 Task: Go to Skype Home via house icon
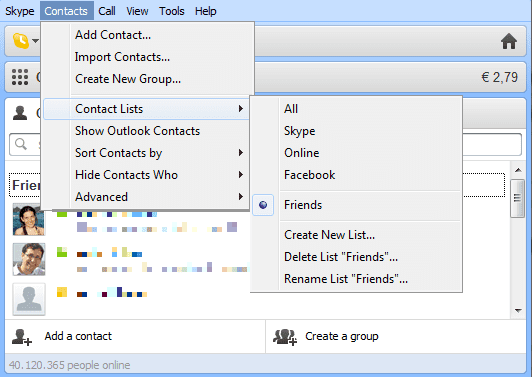[509, 41]
